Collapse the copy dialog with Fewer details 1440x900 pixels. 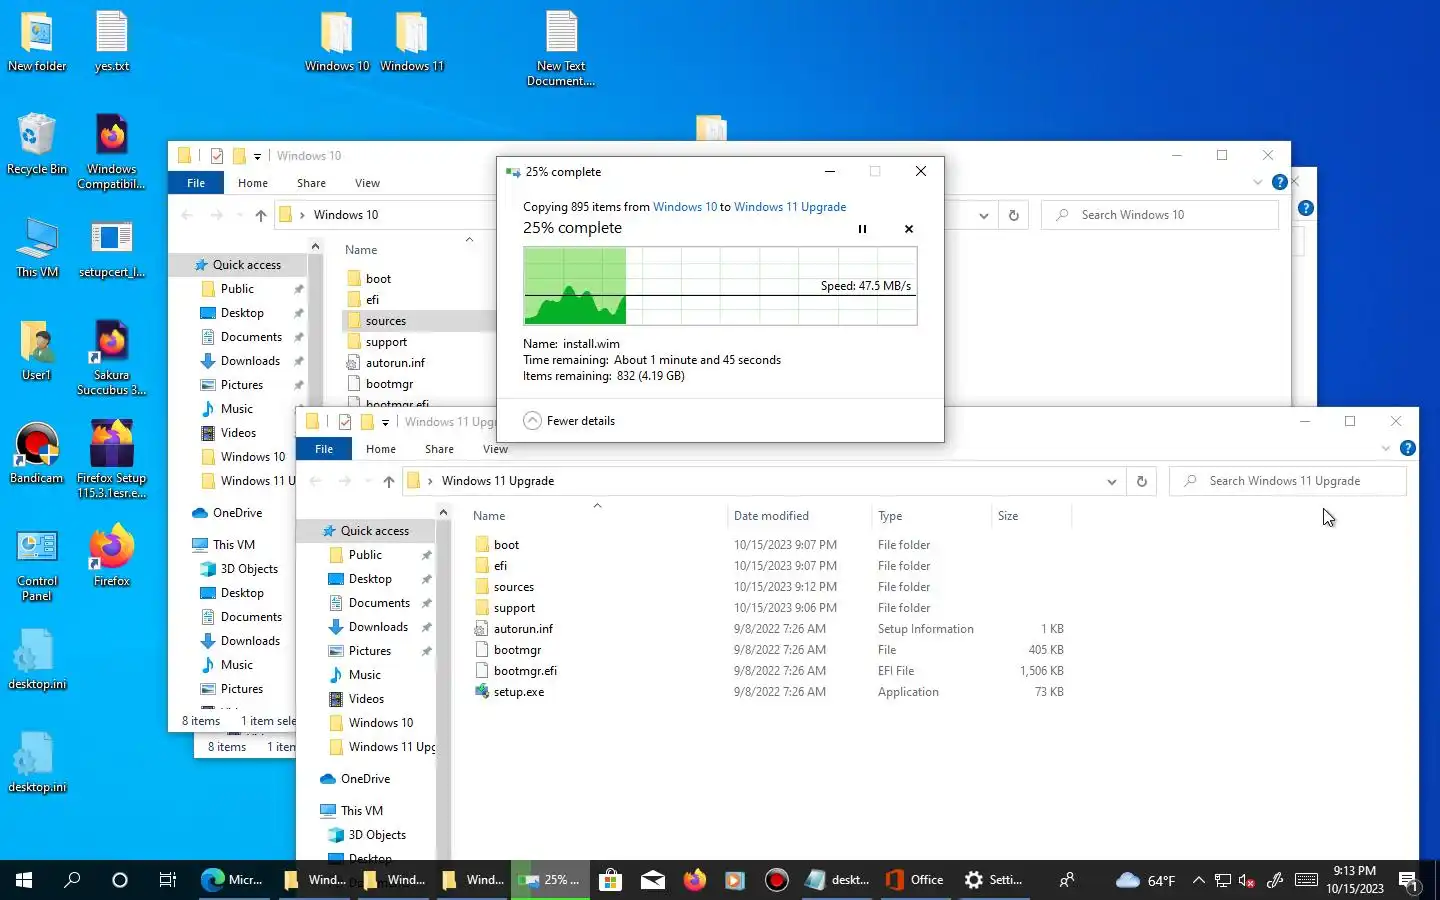pyautogui.click(x=569, y=421)
